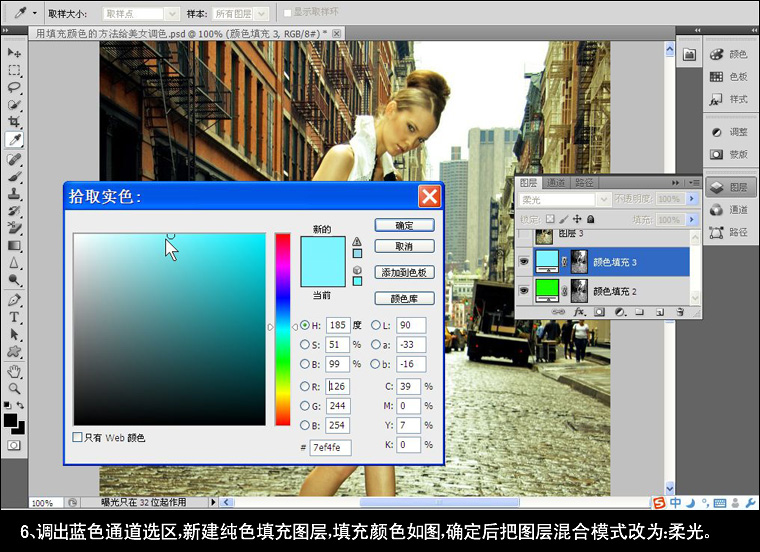The image size is (760, 552).
Task: Toggle Quick Mask mode
Action: (14, 445)
